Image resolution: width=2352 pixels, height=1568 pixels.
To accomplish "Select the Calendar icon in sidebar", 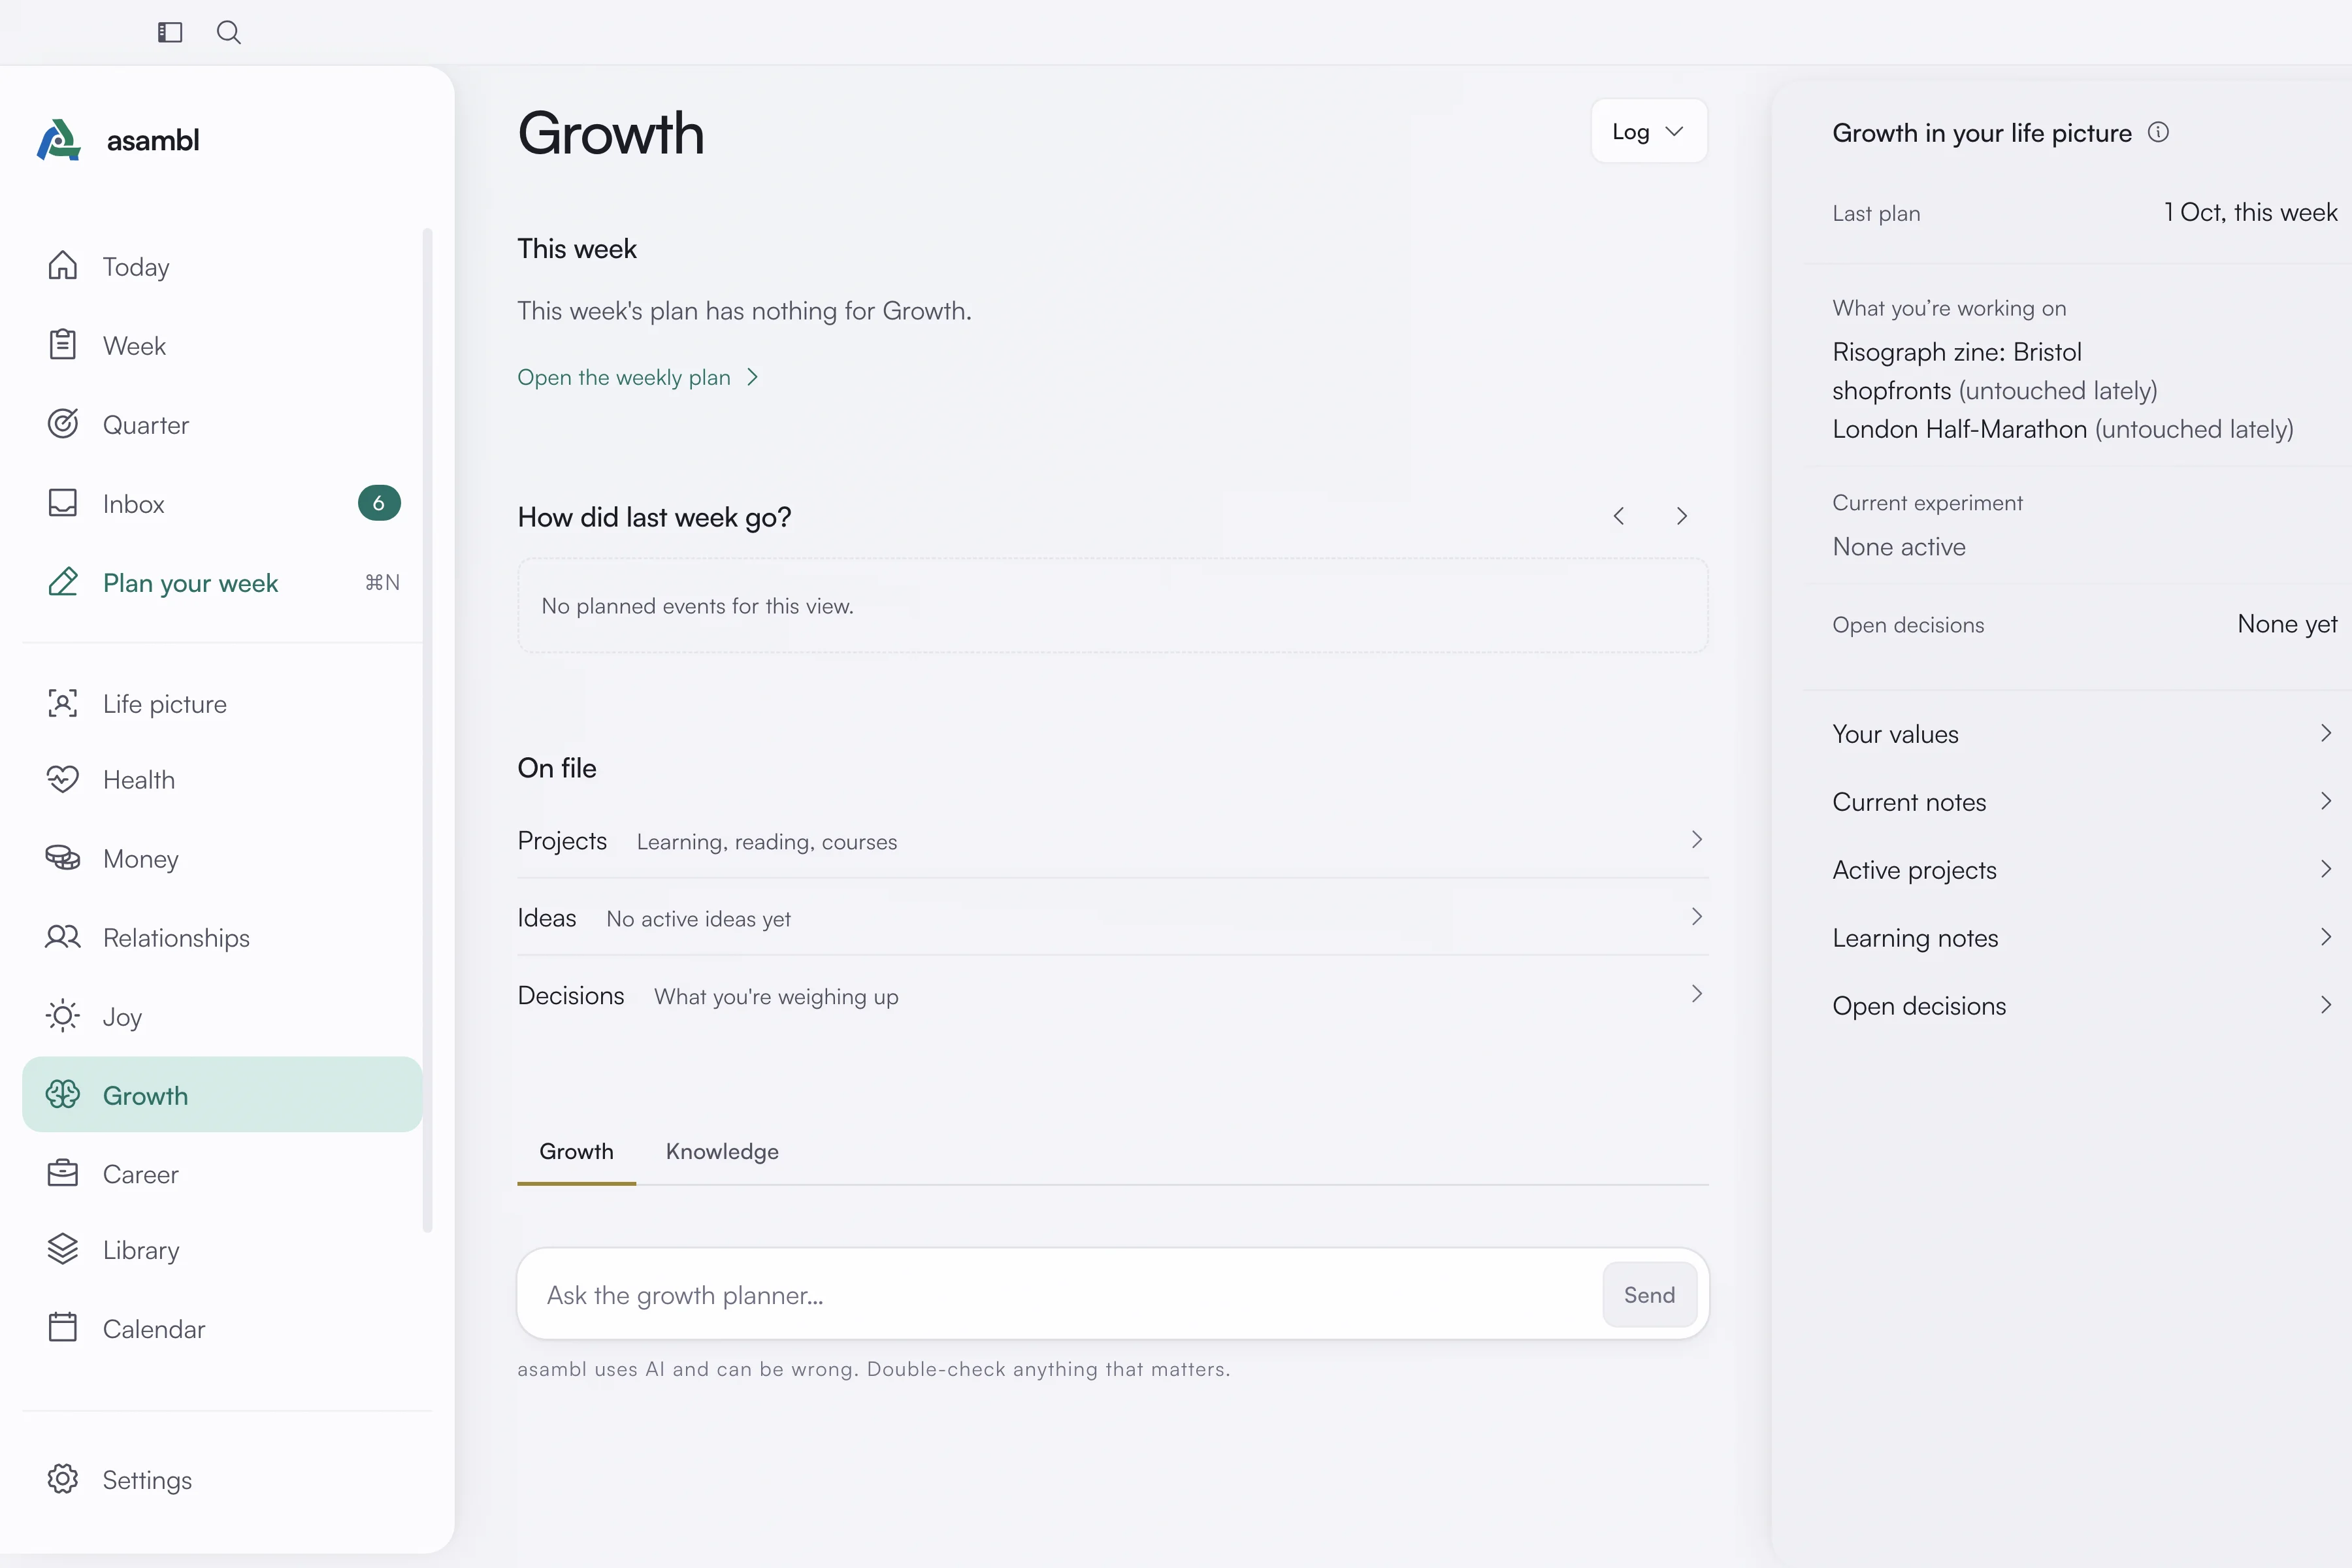I will [x=63, y=1328].
